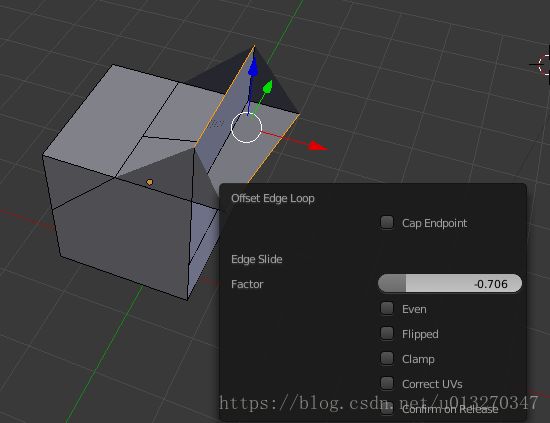Viewport: 550px width, 423px height.
Task: Enable Correct UVs checkbox
Action: [387, 383]
